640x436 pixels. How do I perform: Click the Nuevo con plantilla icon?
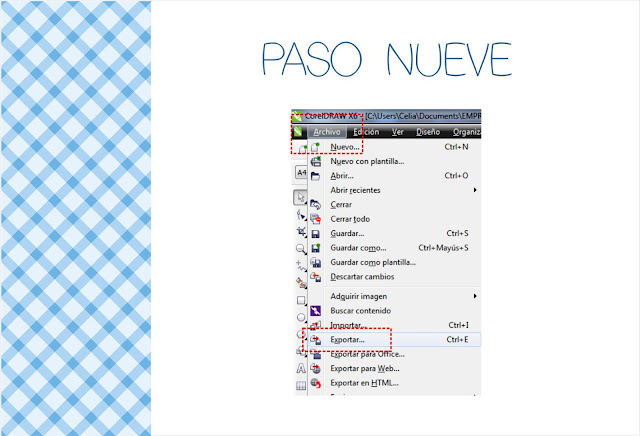[x=316, y=162]
